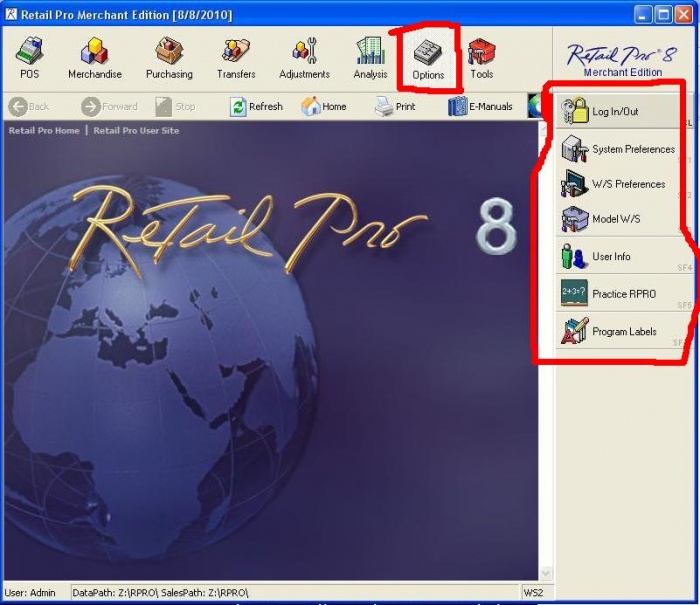Viewport: 700px width, 605px height.
Task: Open the Merchandise module
Action: click(x=95, y=58)
